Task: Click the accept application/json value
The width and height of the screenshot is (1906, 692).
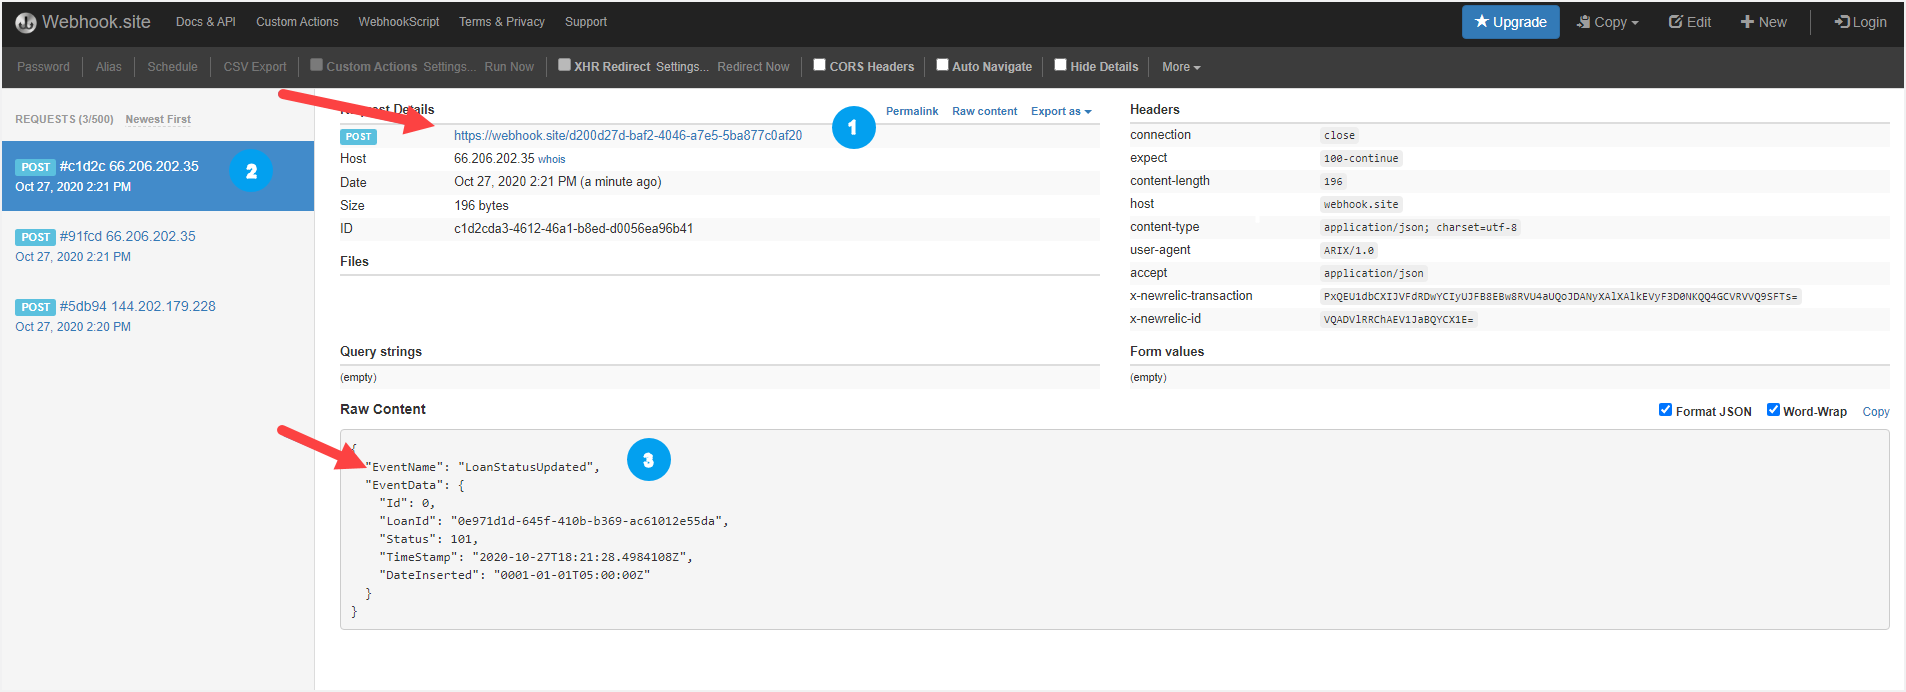Action: click(1373, 274)
